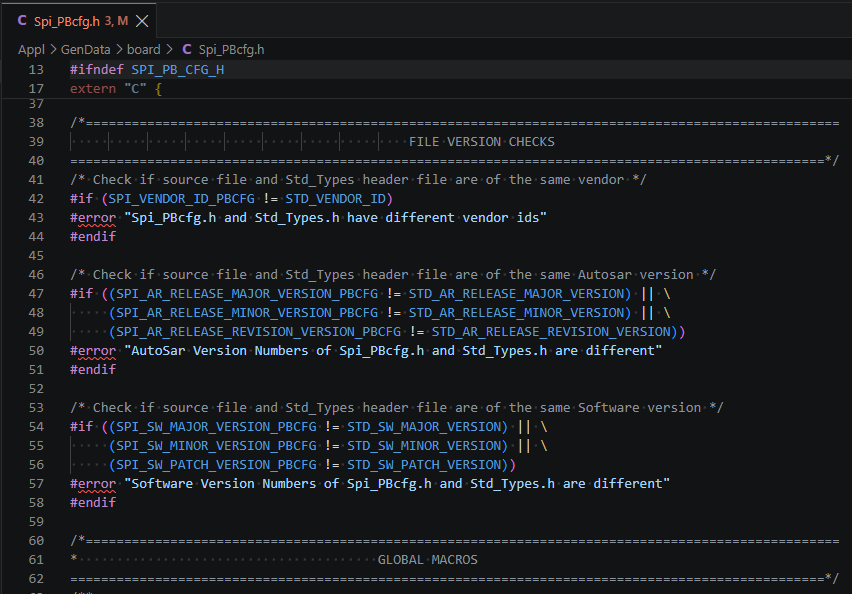Click line number 54 in gutter
This screenshot has width=852, height=594.
click(36, 427)
